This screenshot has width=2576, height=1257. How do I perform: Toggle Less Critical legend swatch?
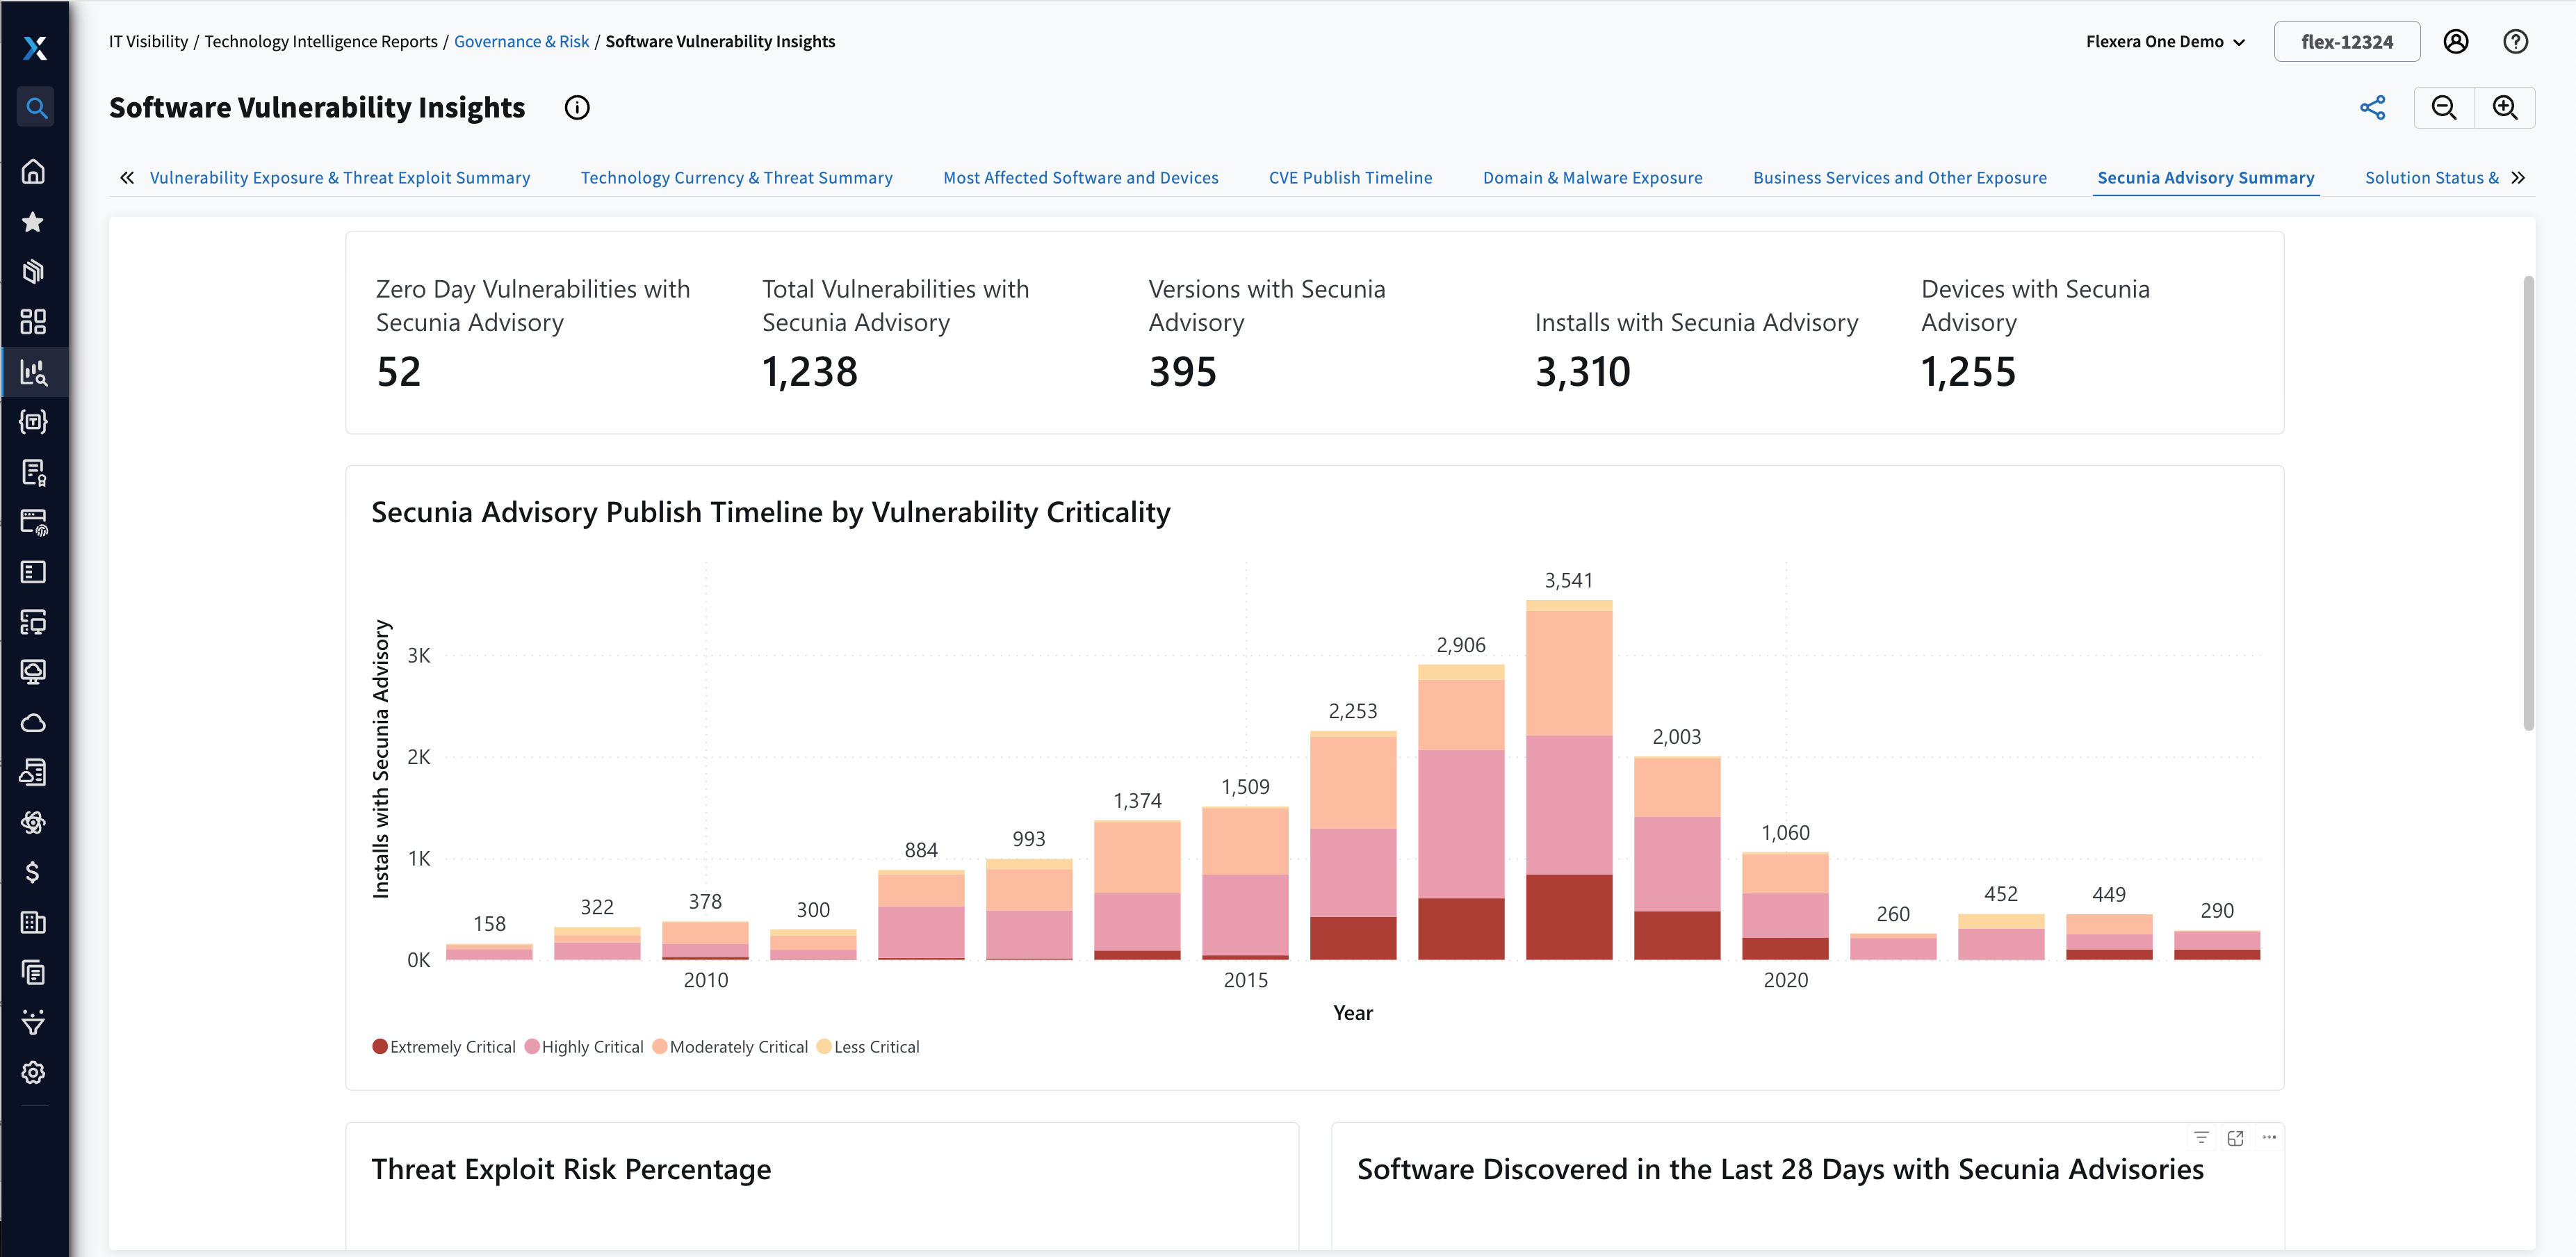[824, 1046]
